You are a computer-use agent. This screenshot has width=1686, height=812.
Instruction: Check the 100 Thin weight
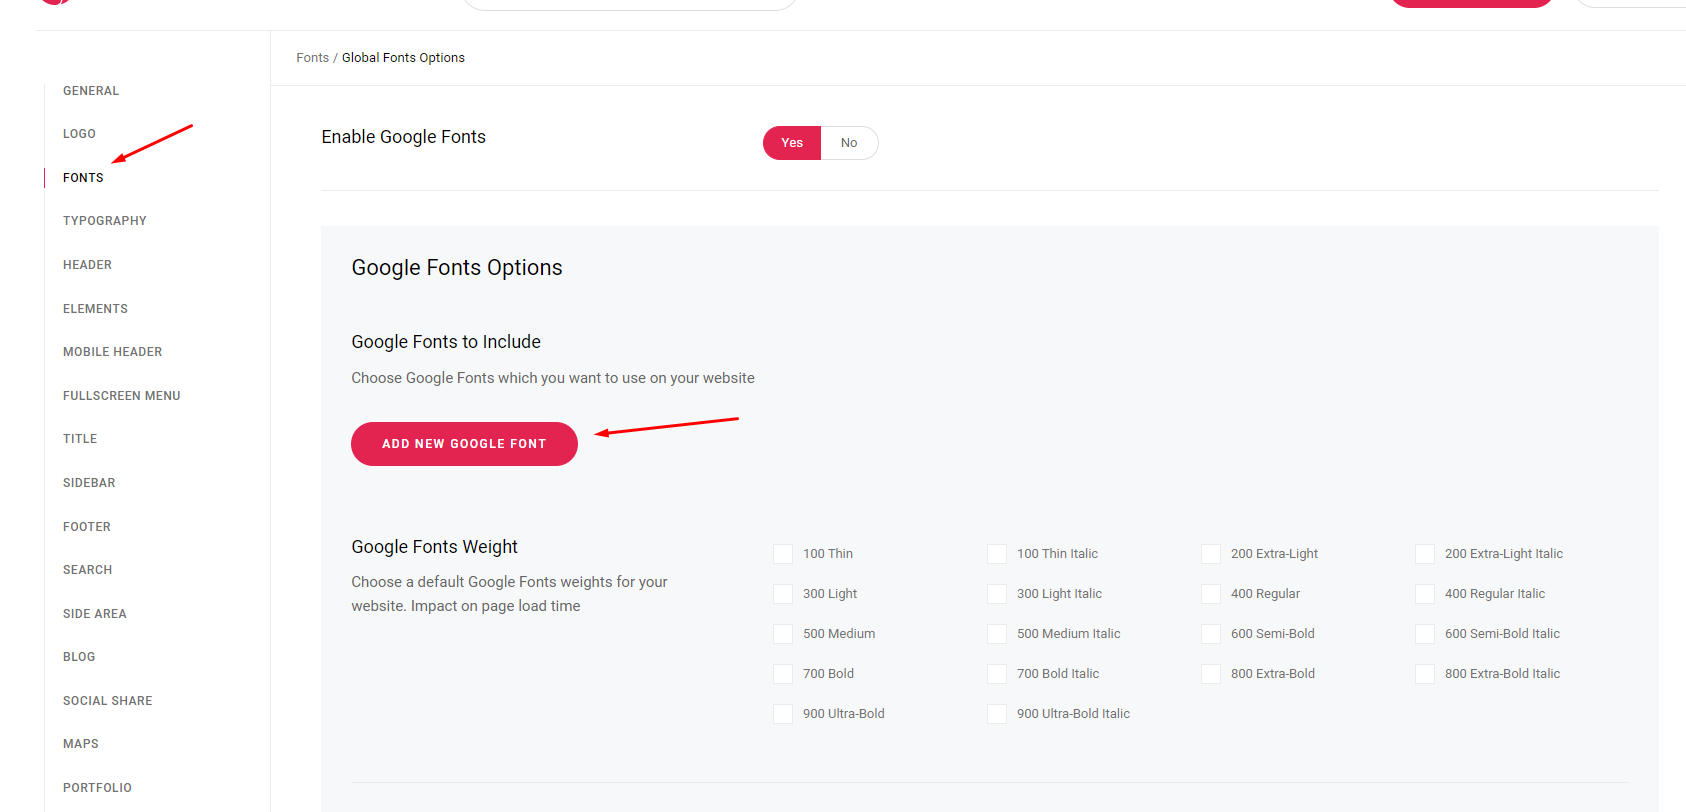[x=783, y=554]
